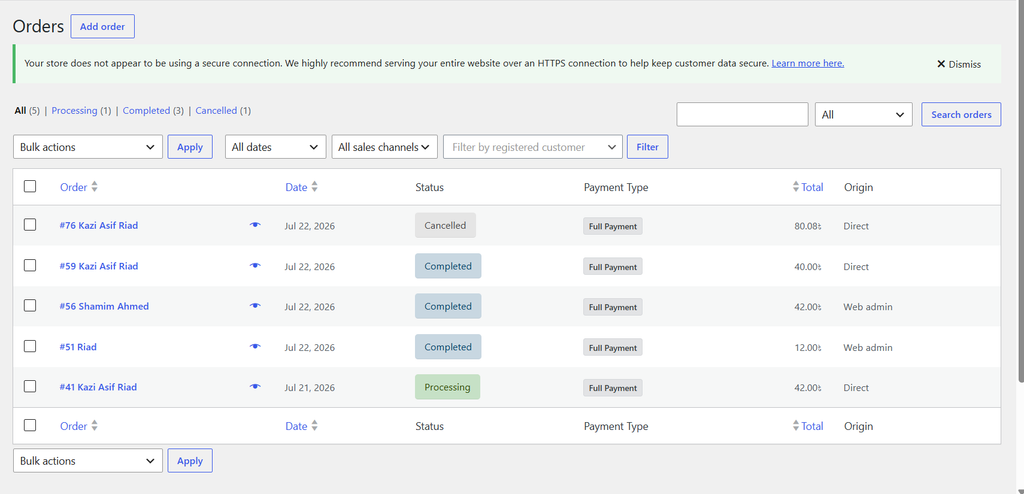Click Web admin origin of order #51
Screen dimensions: 1024x494
click(868, 348)
